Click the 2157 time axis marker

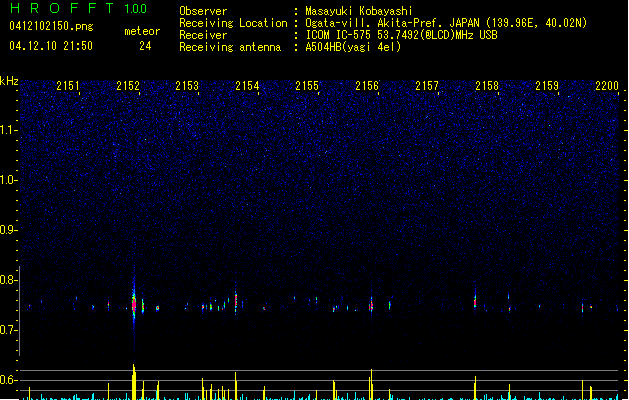(x=427, y=86)
